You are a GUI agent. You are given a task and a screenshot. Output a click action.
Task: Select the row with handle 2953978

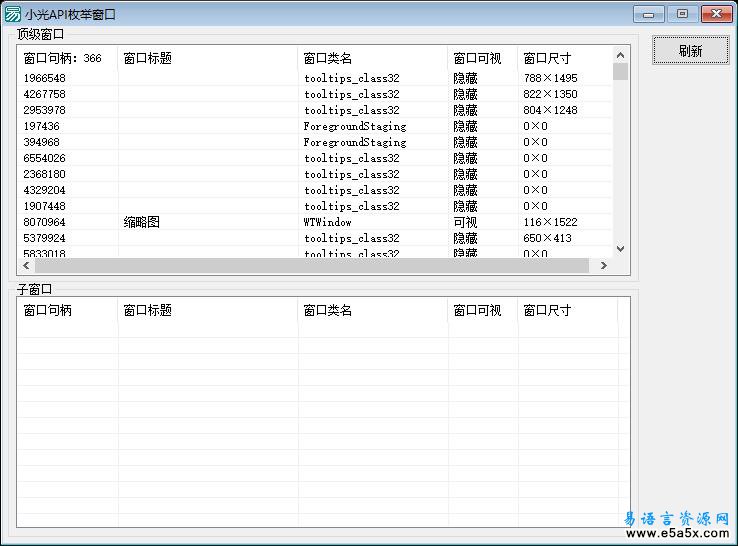pos(315,110)
